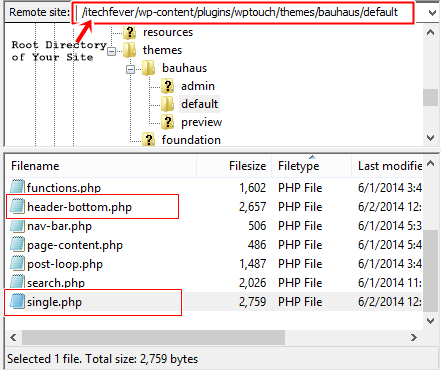The image size is (441, 370).
Task: Select the page-content.php file name
Action: click(x=75, y=245)
